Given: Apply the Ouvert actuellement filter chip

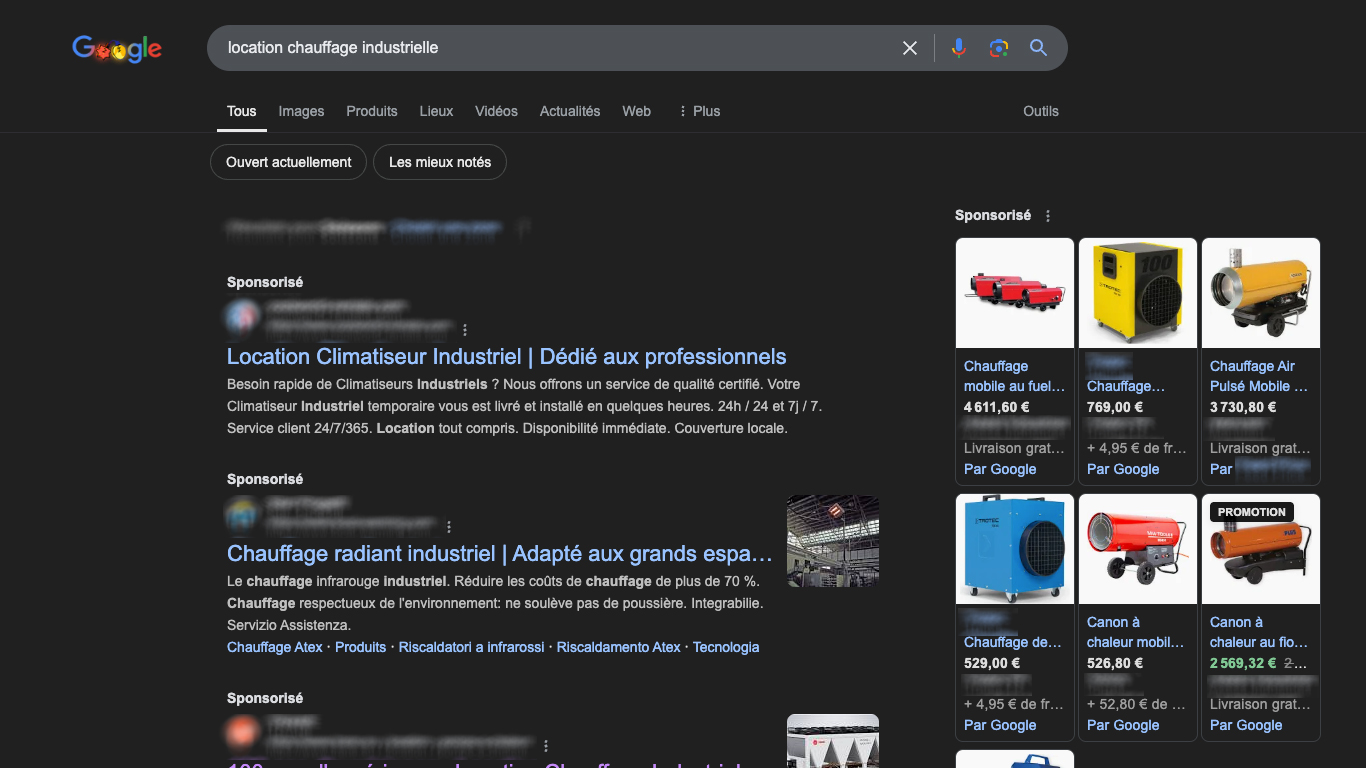Looking at the screenshot, I should pos(289,162).
